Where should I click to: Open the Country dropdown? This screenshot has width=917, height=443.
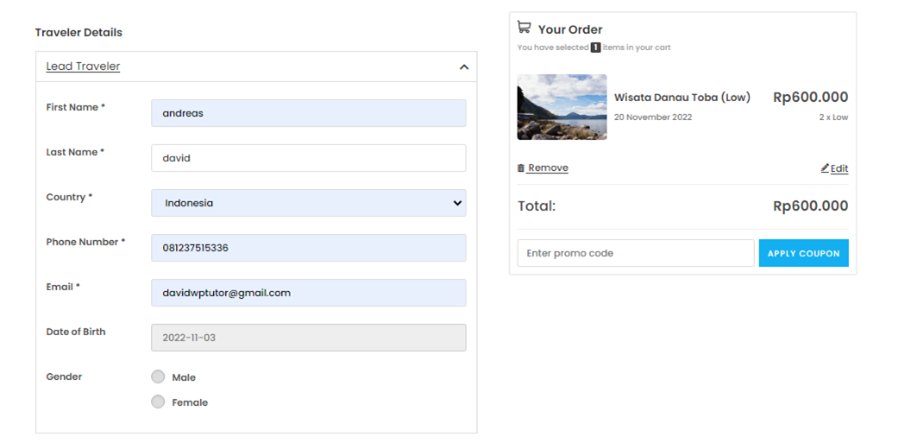[308, 203]
